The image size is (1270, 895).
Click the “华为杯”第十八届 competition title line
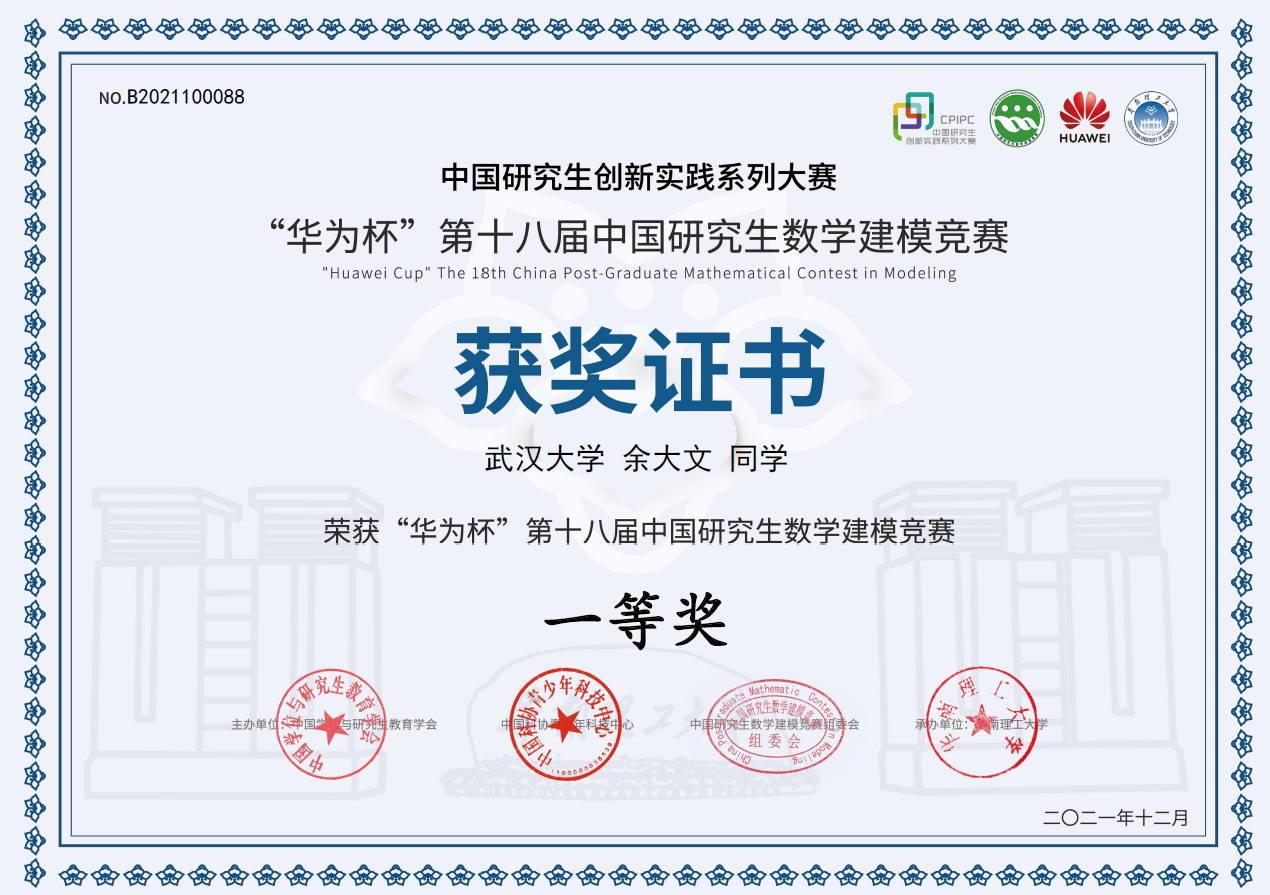click(x=638, y=237)
